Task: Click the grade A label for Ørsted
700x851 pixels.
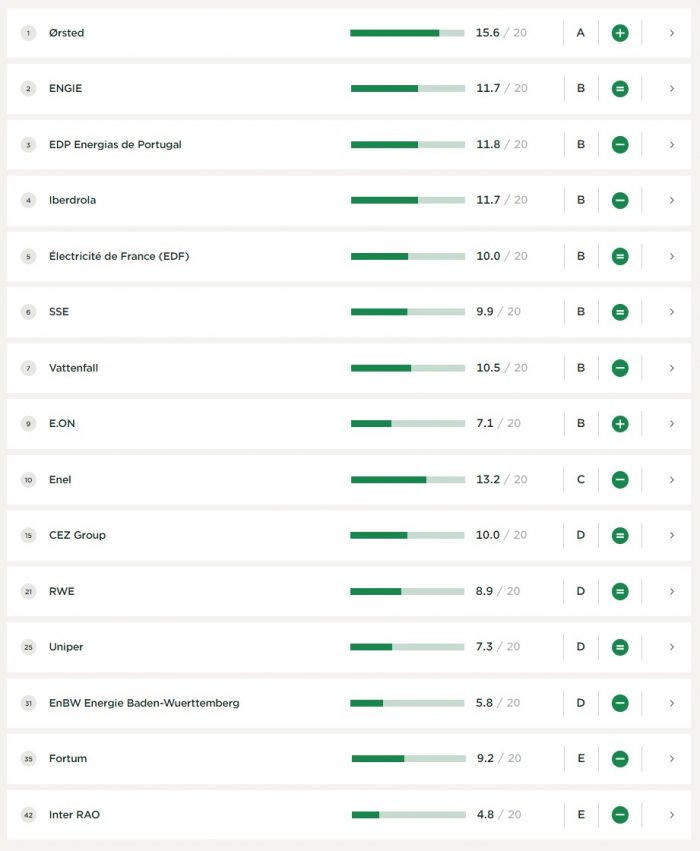Action: point(580,33)
